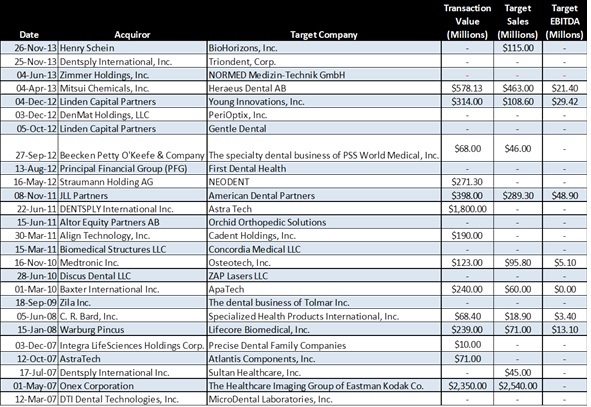Select the 'PeriOptix, Inc.' cell
The image size is (591, 407).
[324, 115]
